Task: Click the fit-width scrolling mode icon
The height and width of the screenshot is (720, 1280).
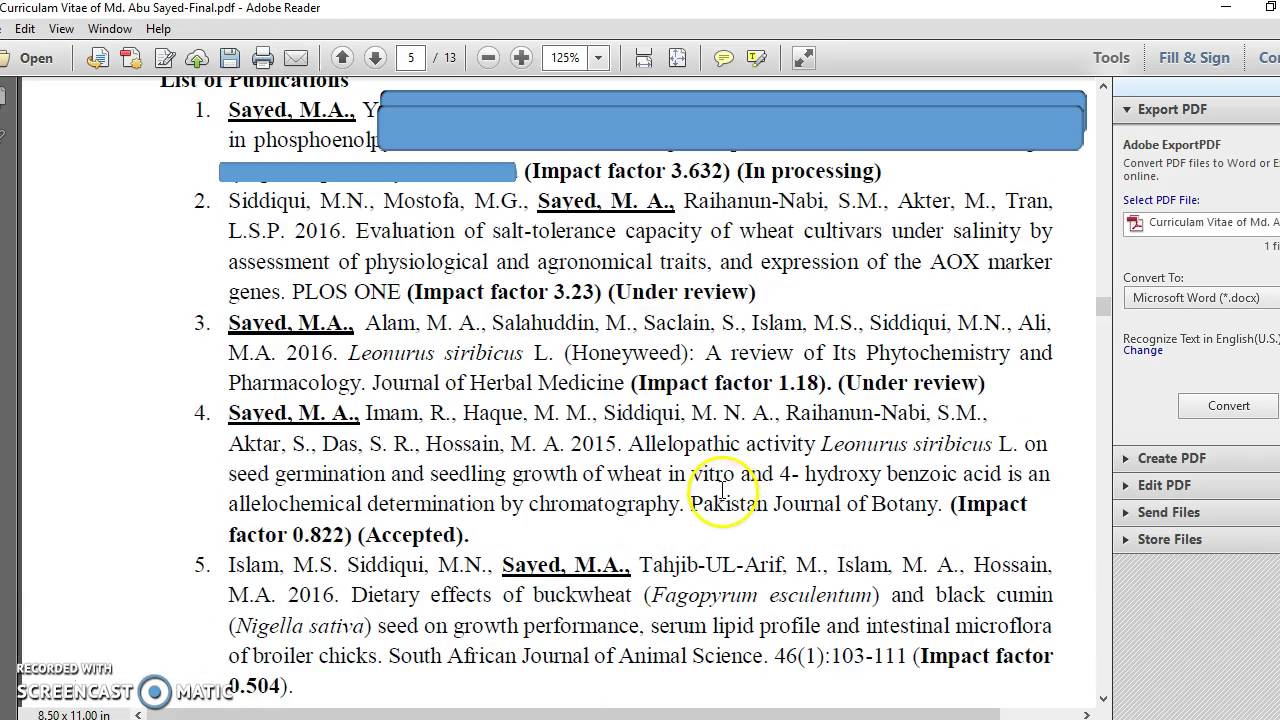Action: (x=644, y=58)
